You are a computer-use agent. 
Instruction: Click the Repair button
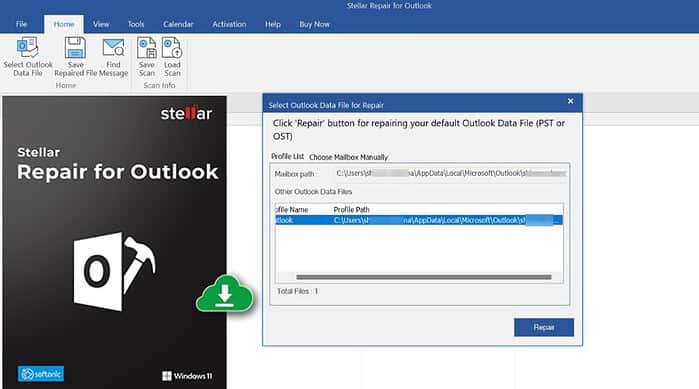tap(544, 328)
